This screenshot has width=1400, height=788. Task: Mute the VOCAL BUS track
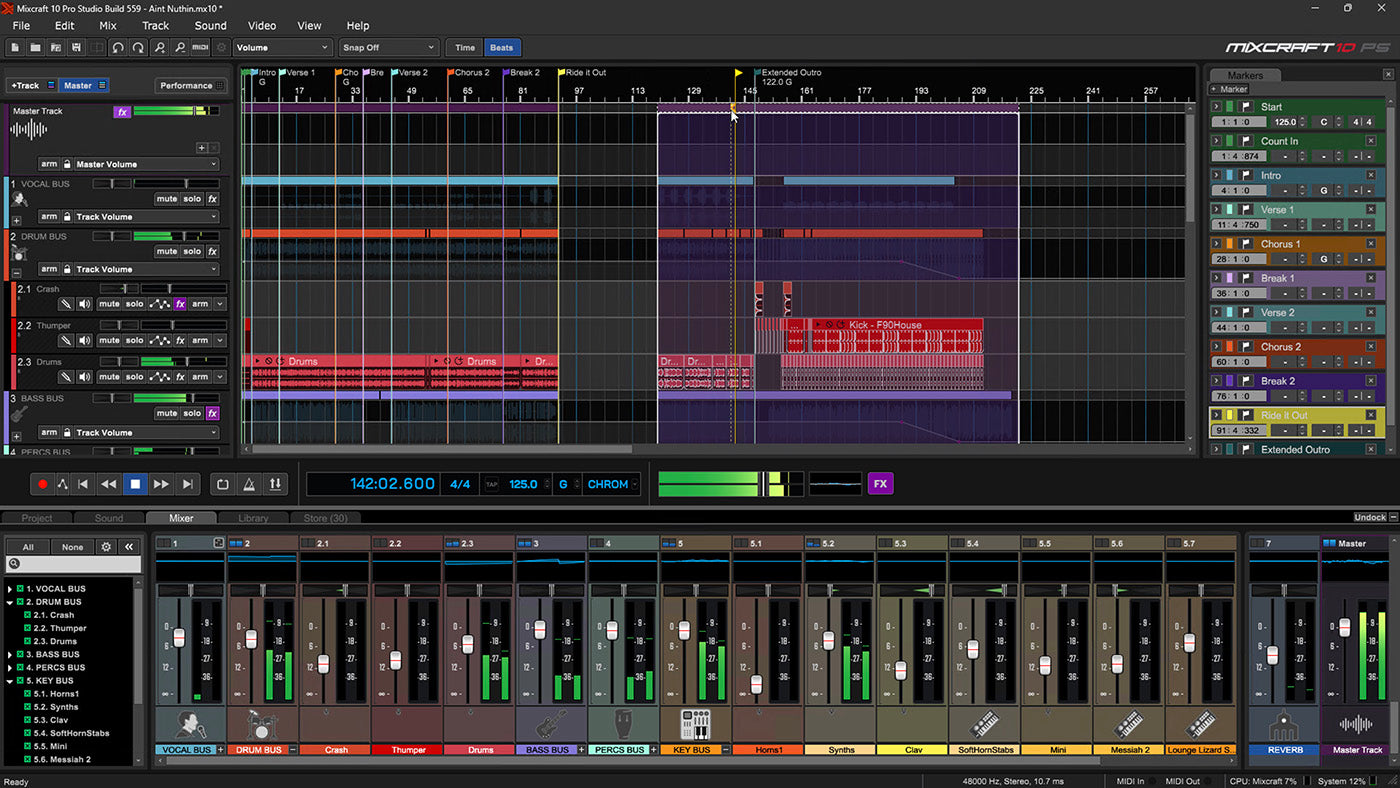(166, 199)
